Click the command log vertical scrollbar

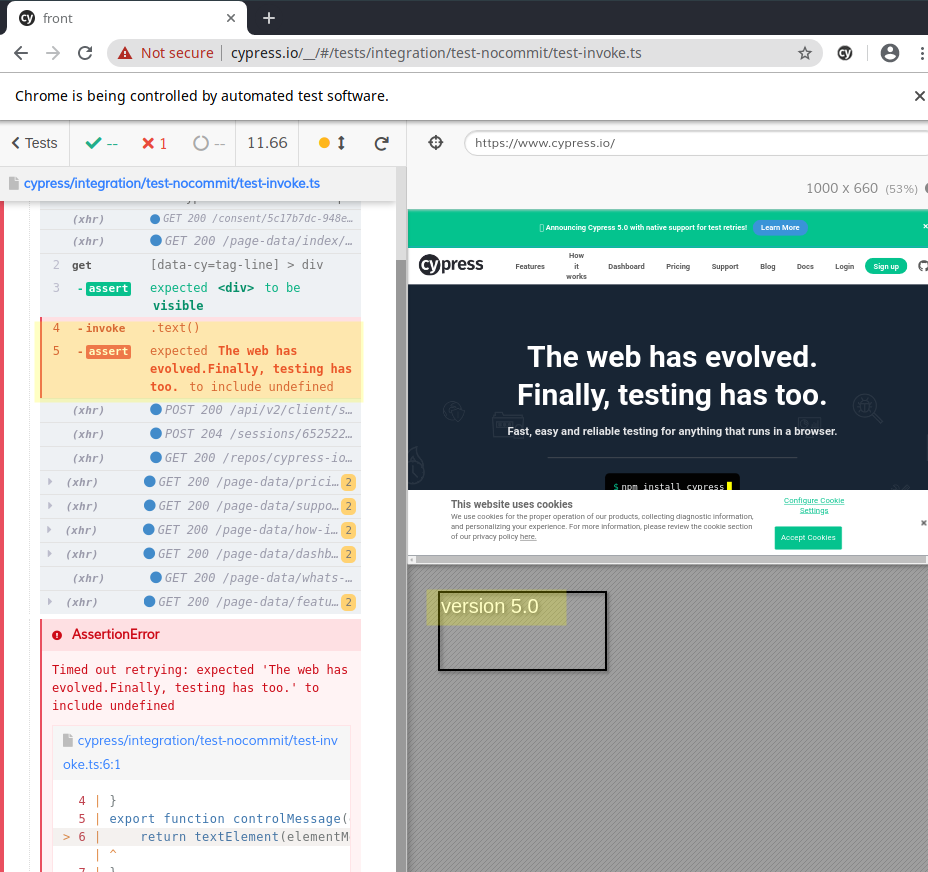[401, 521]
